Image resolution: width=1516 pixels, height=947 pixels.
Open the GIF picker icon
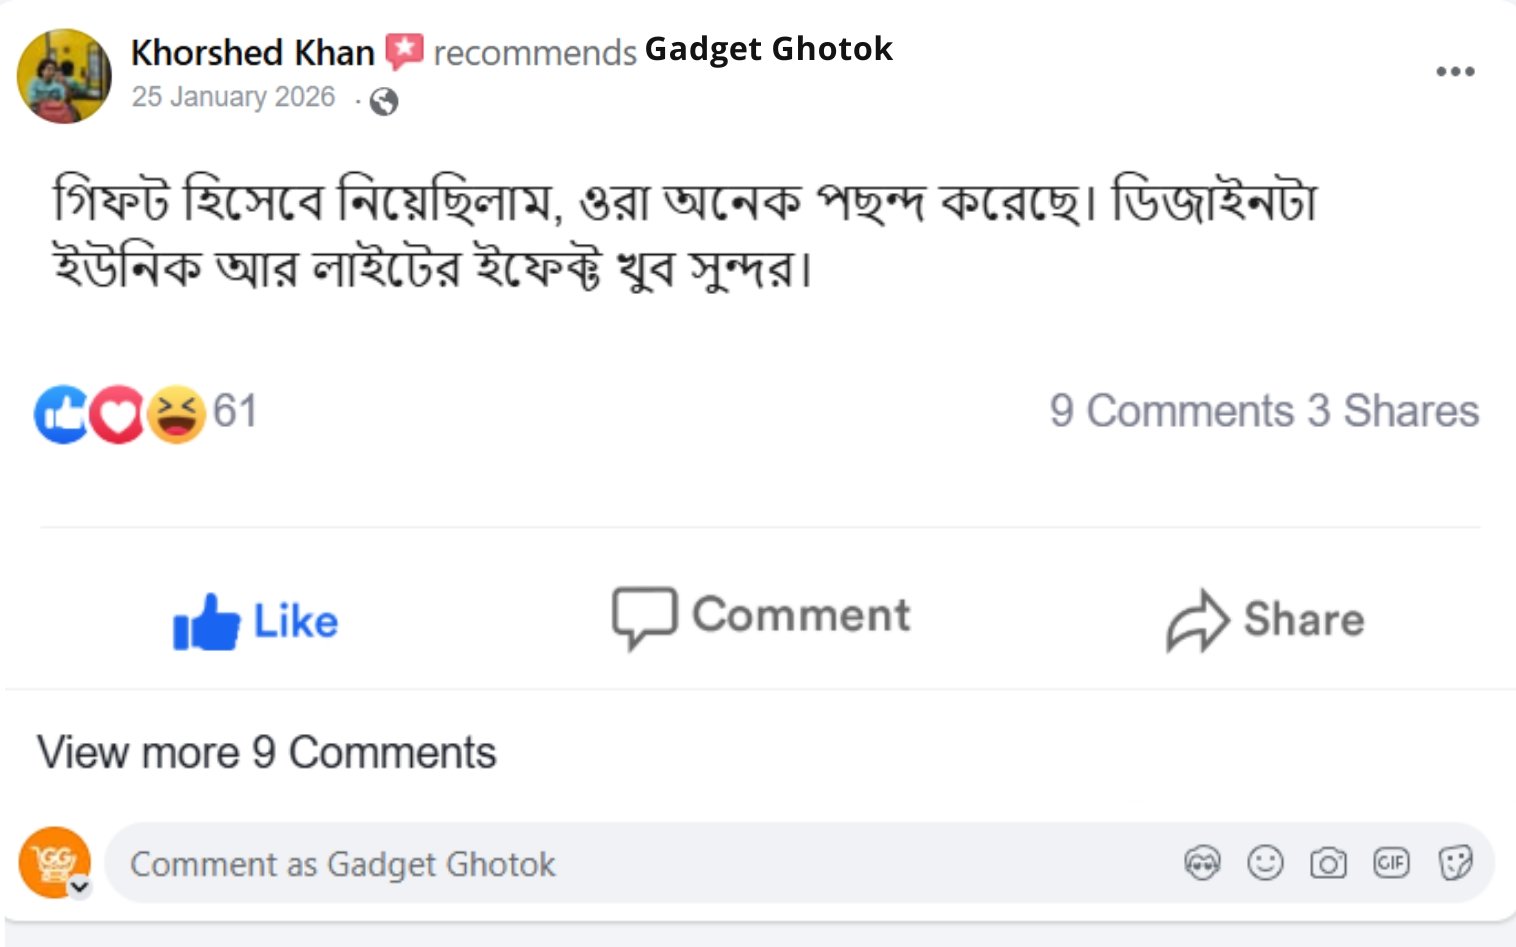click(1391, 862)
